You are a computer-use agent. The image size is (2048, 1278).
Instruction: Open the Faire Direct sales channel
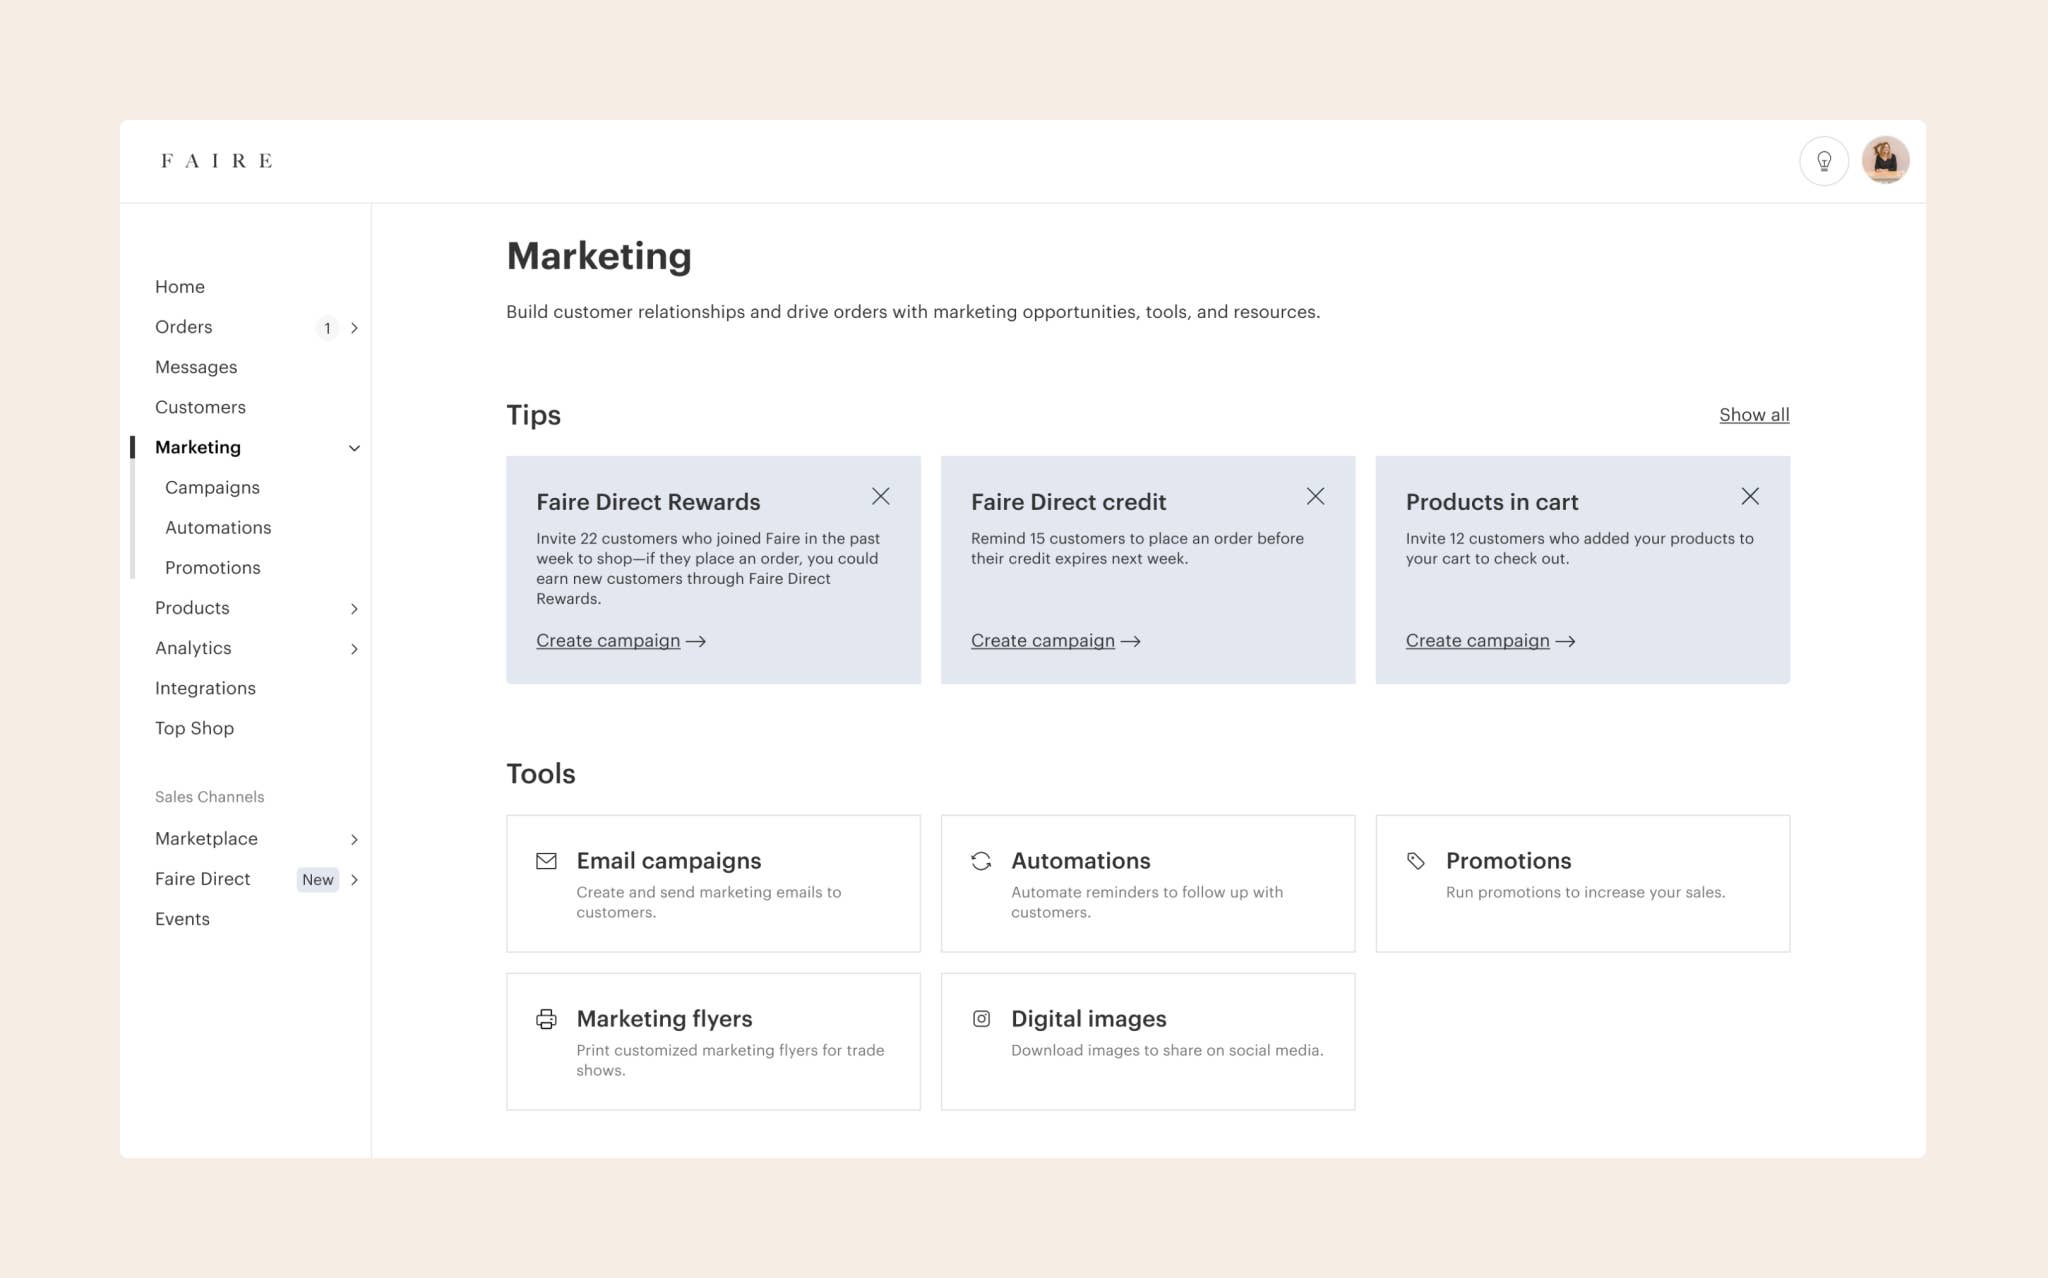[x=203, y=879]
